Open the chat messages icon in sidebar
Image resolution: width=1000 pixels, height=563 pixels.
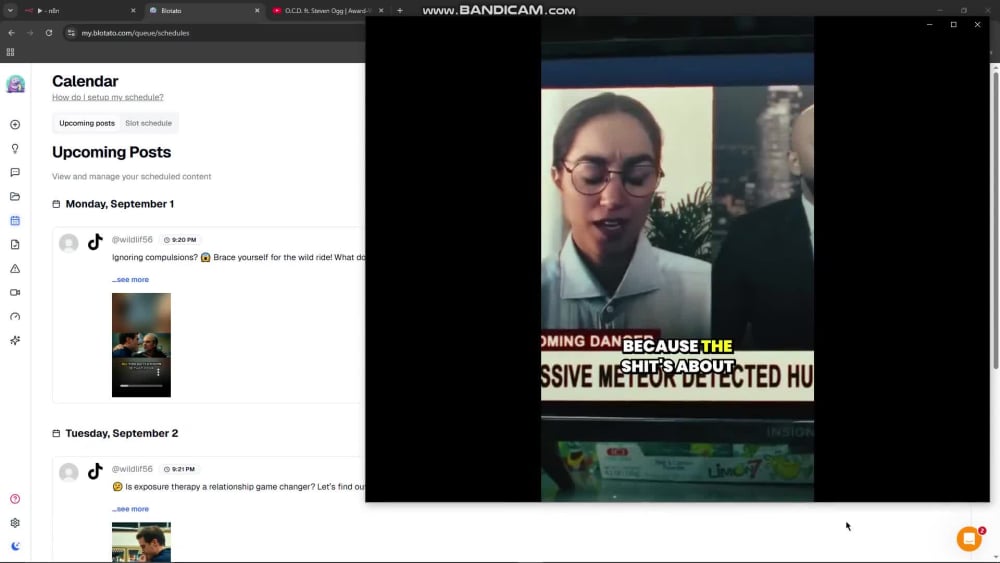coord(15,172)
